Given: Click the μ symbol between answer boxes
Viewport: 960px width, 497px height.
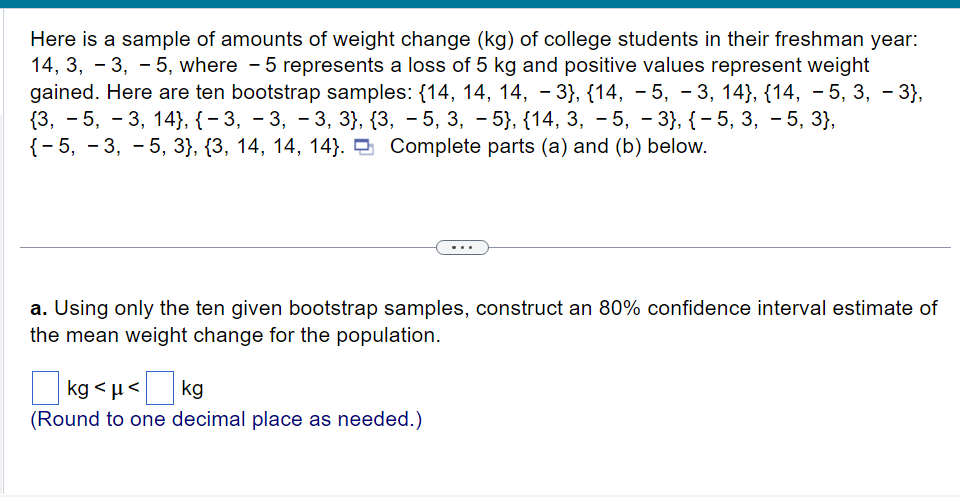Looking at the screenshot, I should point(124,386).
